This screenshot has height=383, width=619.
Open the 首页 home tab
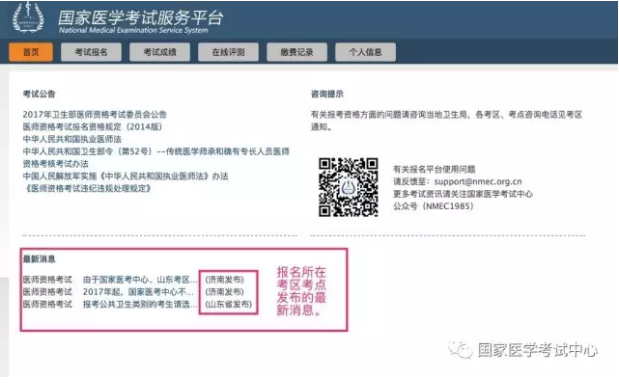(x=31, y=52)
